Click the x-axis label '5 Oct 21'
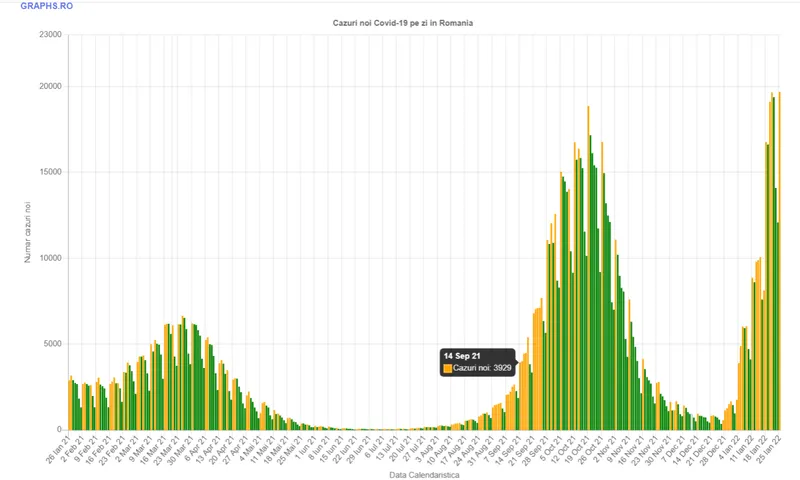Viewport: 800px width, 480px height. (552, 447)
